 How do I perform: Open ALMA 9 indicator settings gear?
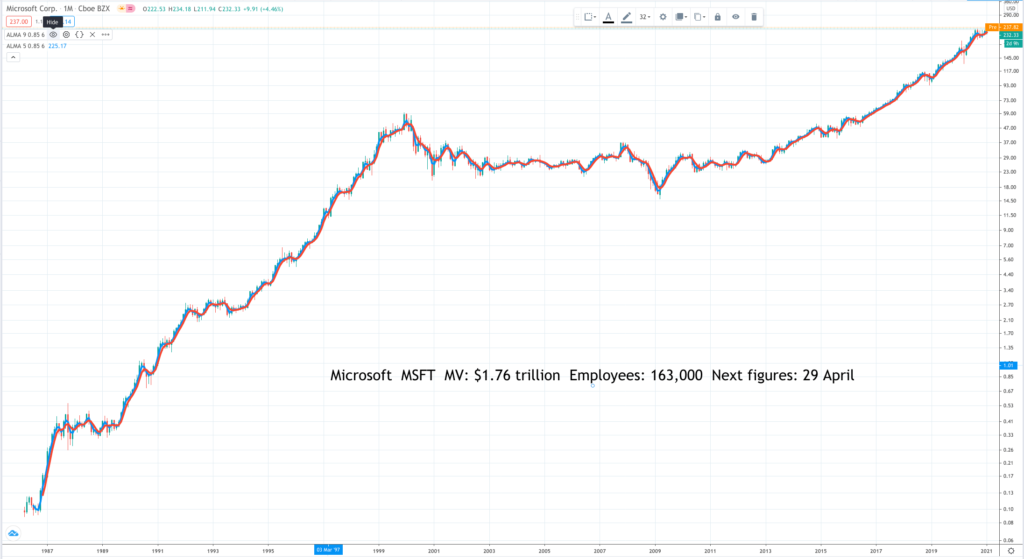pos(66,35)
